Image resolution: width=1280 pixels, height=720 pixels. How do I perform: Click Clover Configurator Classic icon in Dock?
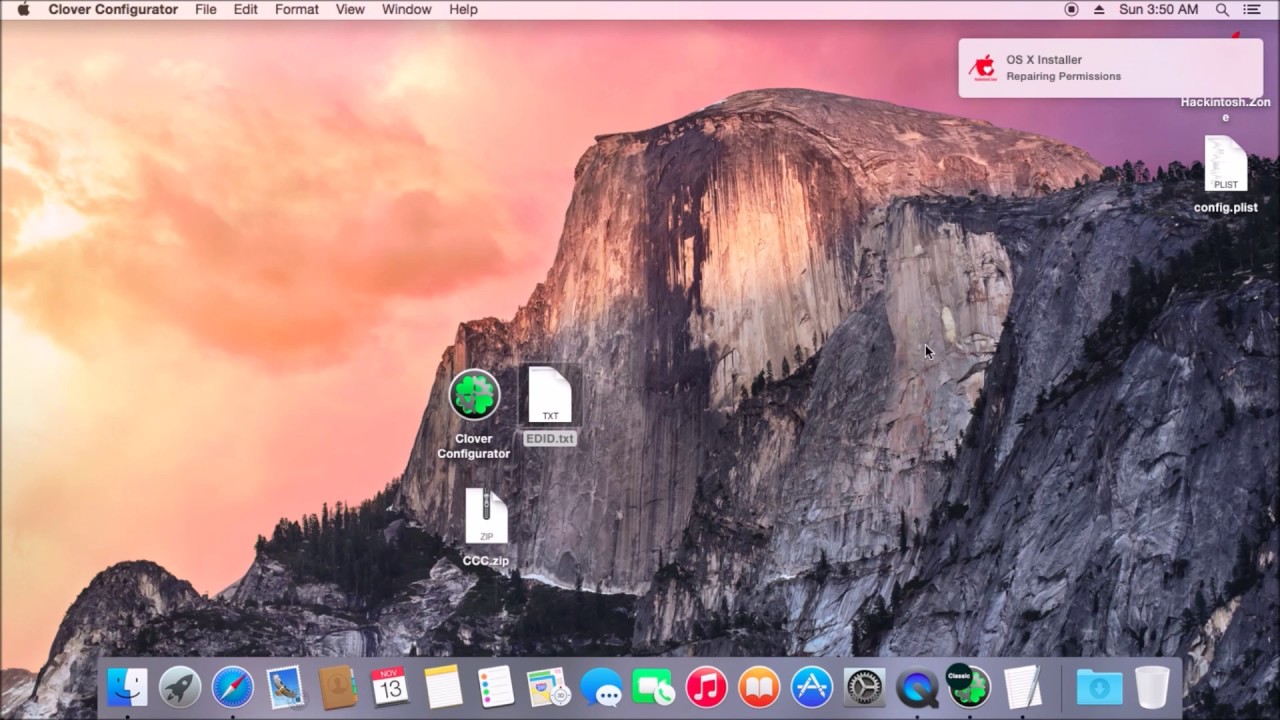tap(969, 686)
